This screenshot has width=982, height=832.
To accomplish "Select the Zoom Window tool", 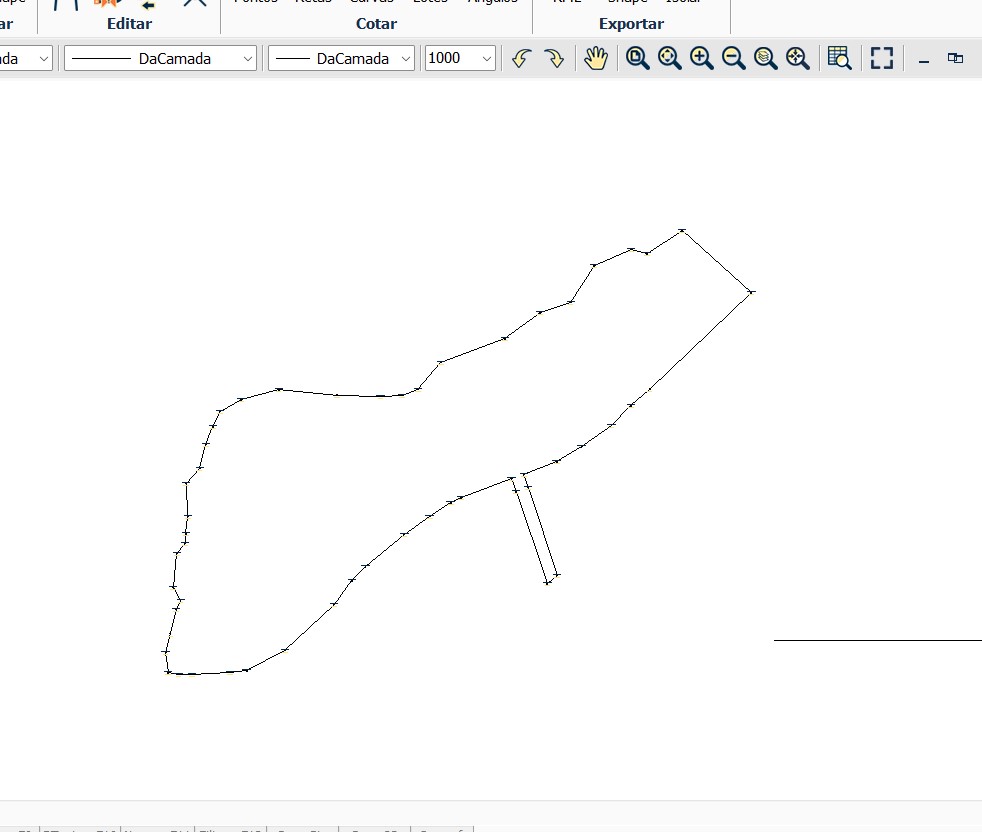I will pyautogui.click(x=637, y=58).
